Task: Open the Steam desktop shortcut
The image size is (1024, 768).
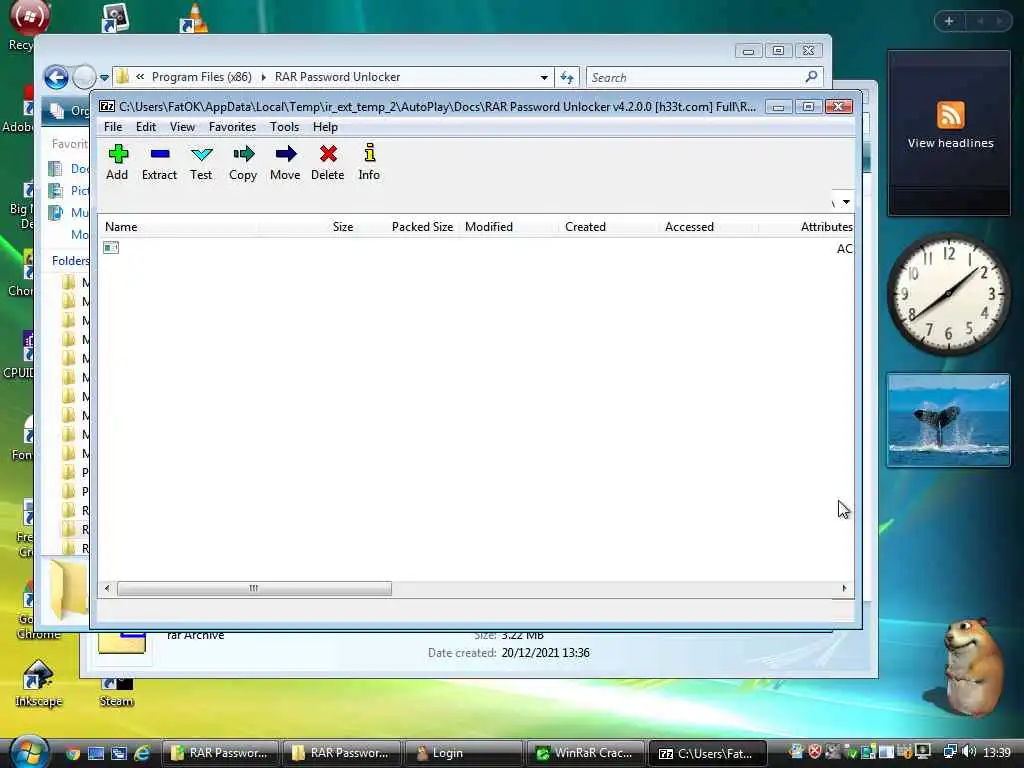Action: 117,692
